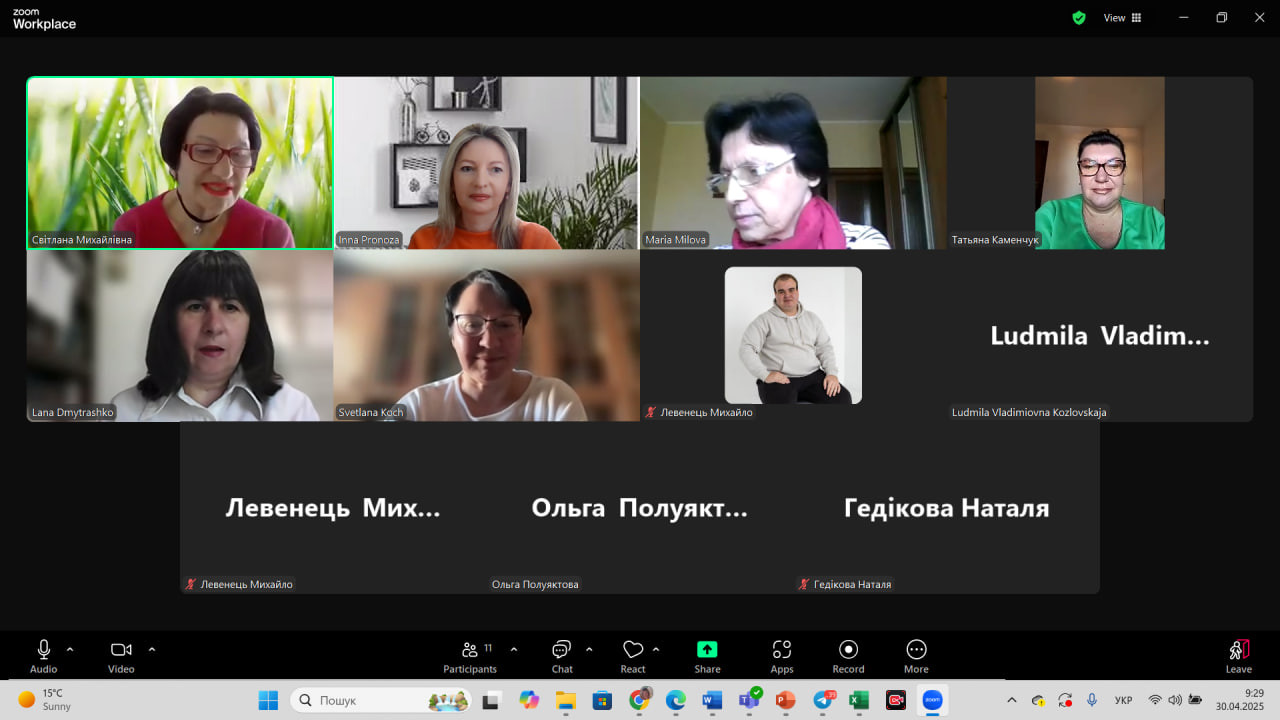Expand the Chat options arrow
The width and height of the screenshot is (1280, 720).
click(589, 649)
